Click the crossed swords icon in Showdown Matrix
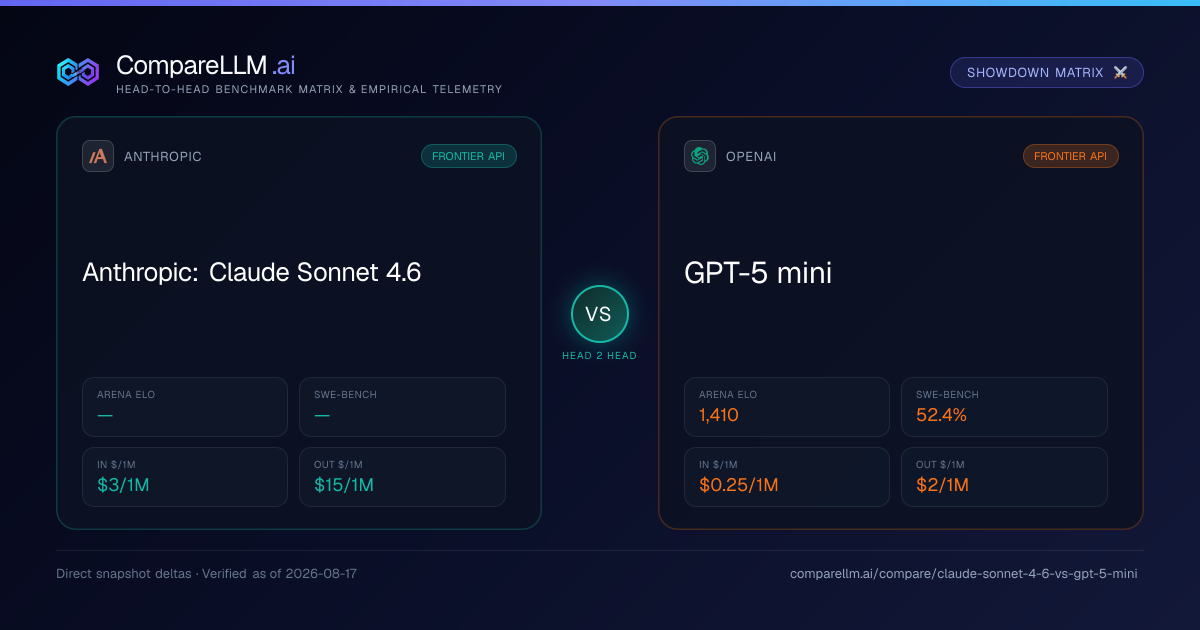This screenshot has width=1200, height=630. click(1120, 73)
